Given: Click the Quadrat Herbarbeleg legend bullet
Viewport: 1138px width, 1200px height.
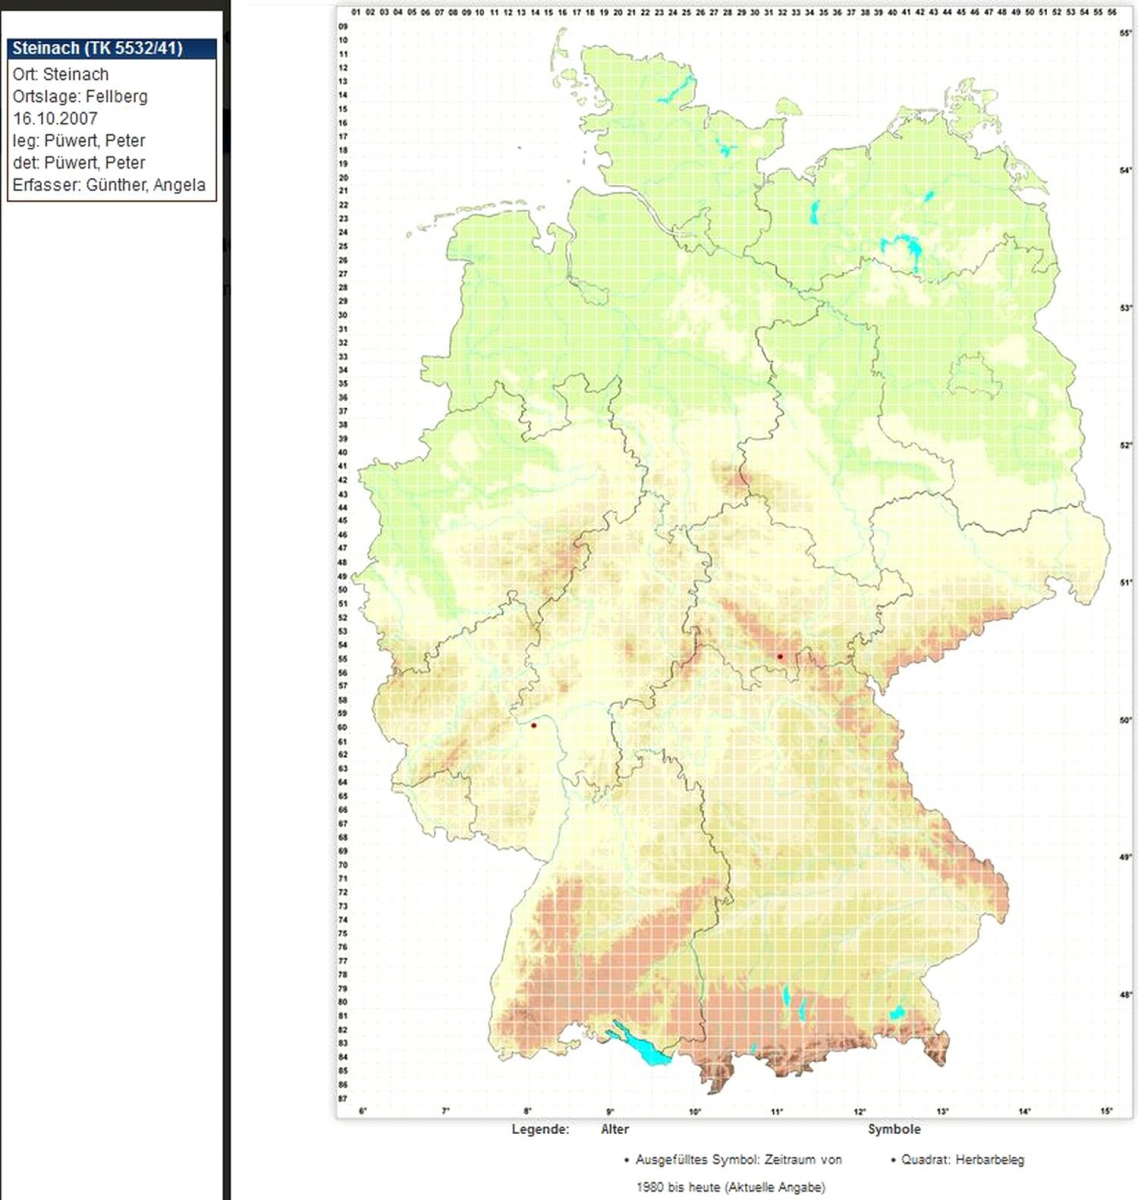Looking at the screenshot, I should (892, 1161).
